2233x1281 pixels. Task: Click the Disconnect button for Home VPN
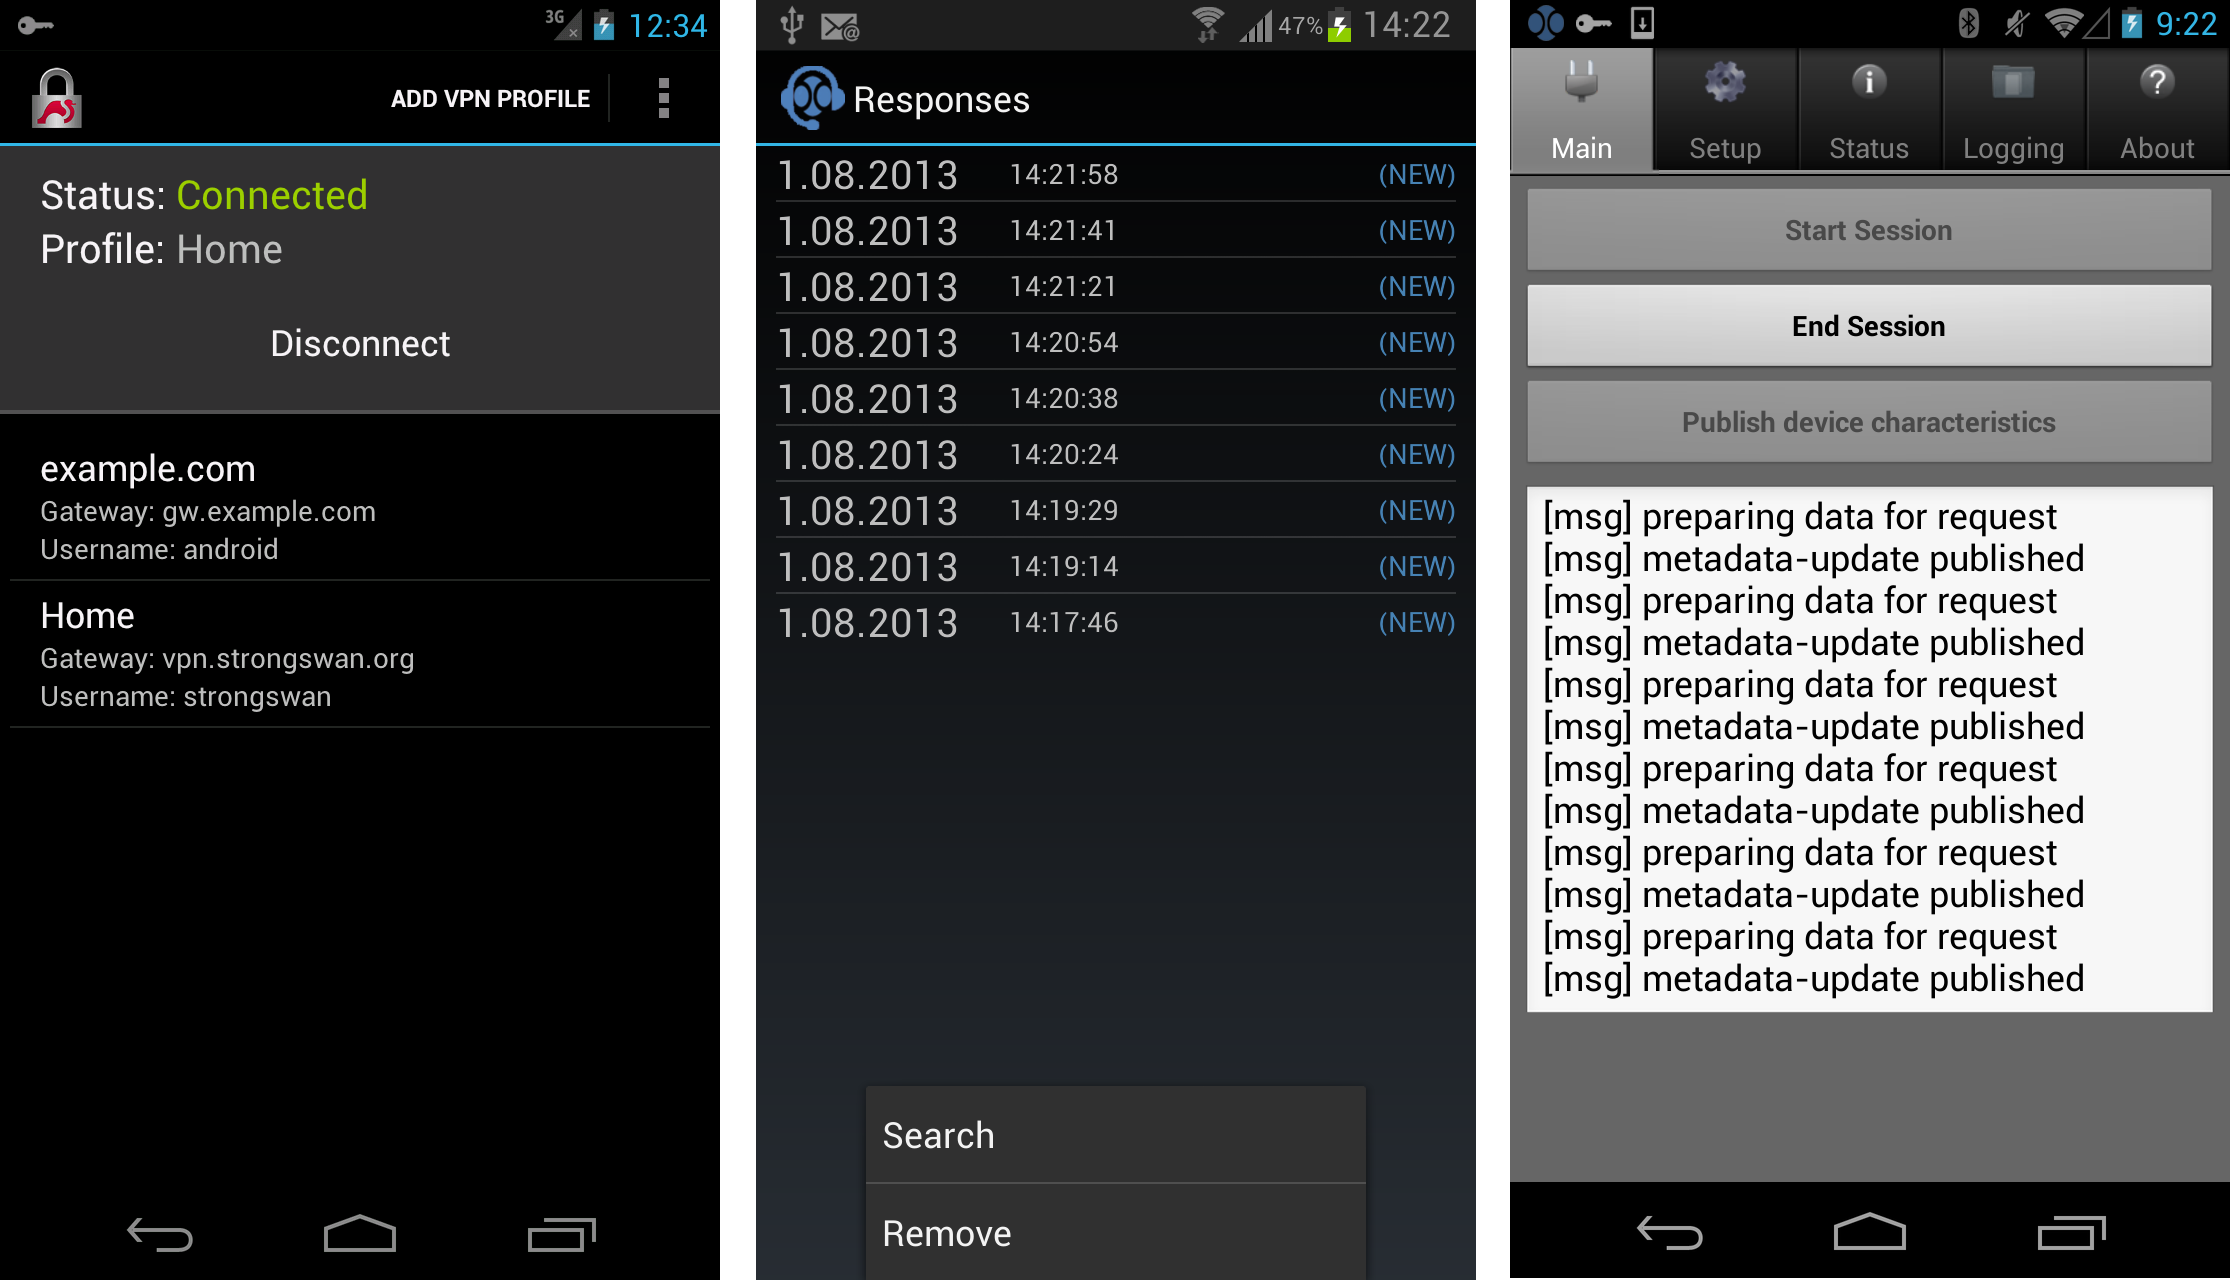pyautogui.click(x=359, y=341)
